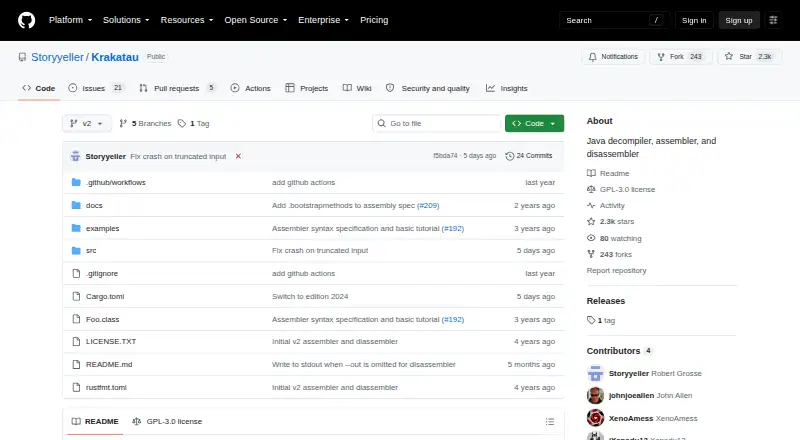Open the Foo.class file
This screenshot has height=440, width=800.
click(x=103, y=320)
